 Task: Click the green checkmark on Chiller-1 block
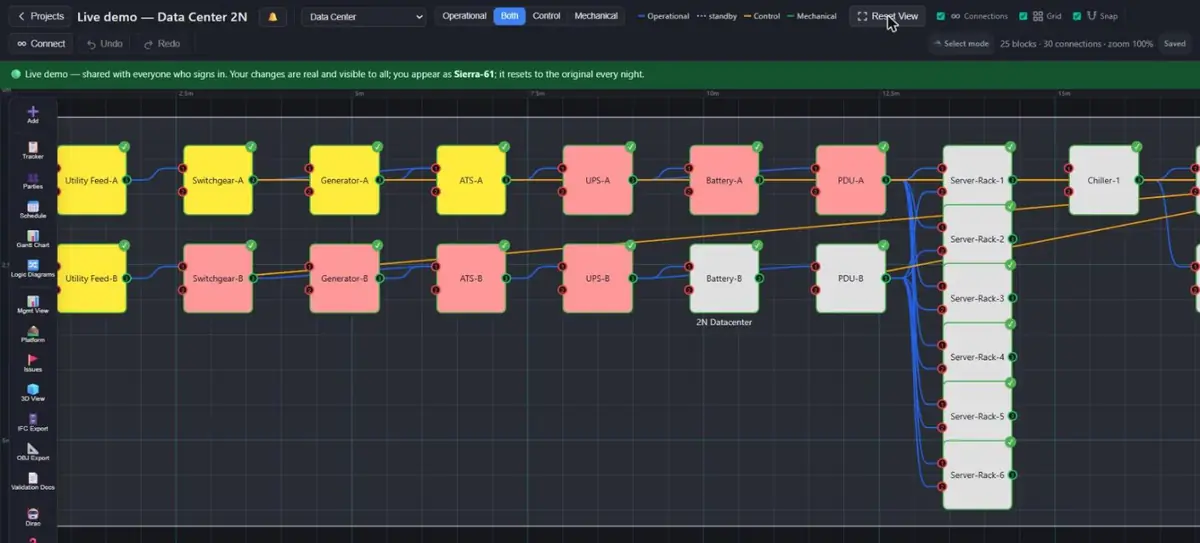pos(1136,147)
